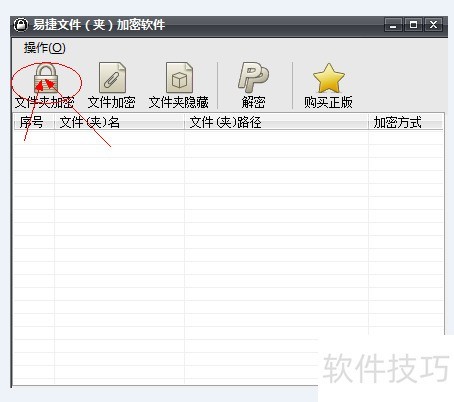Click the 文件夹隐藏 text label
The height and width of the screenshot is (402, 454).
[x=179, y=102]
